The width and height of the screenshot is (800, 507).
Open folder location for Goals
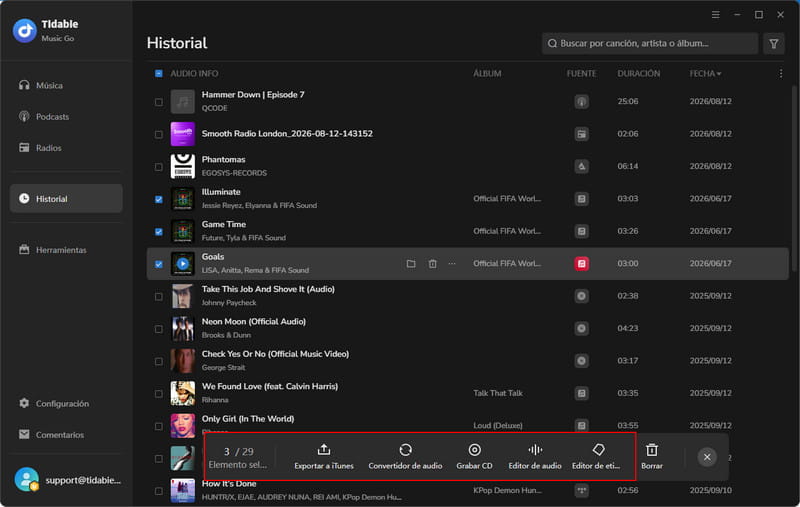pyautogui.click(x=411, y=264)
